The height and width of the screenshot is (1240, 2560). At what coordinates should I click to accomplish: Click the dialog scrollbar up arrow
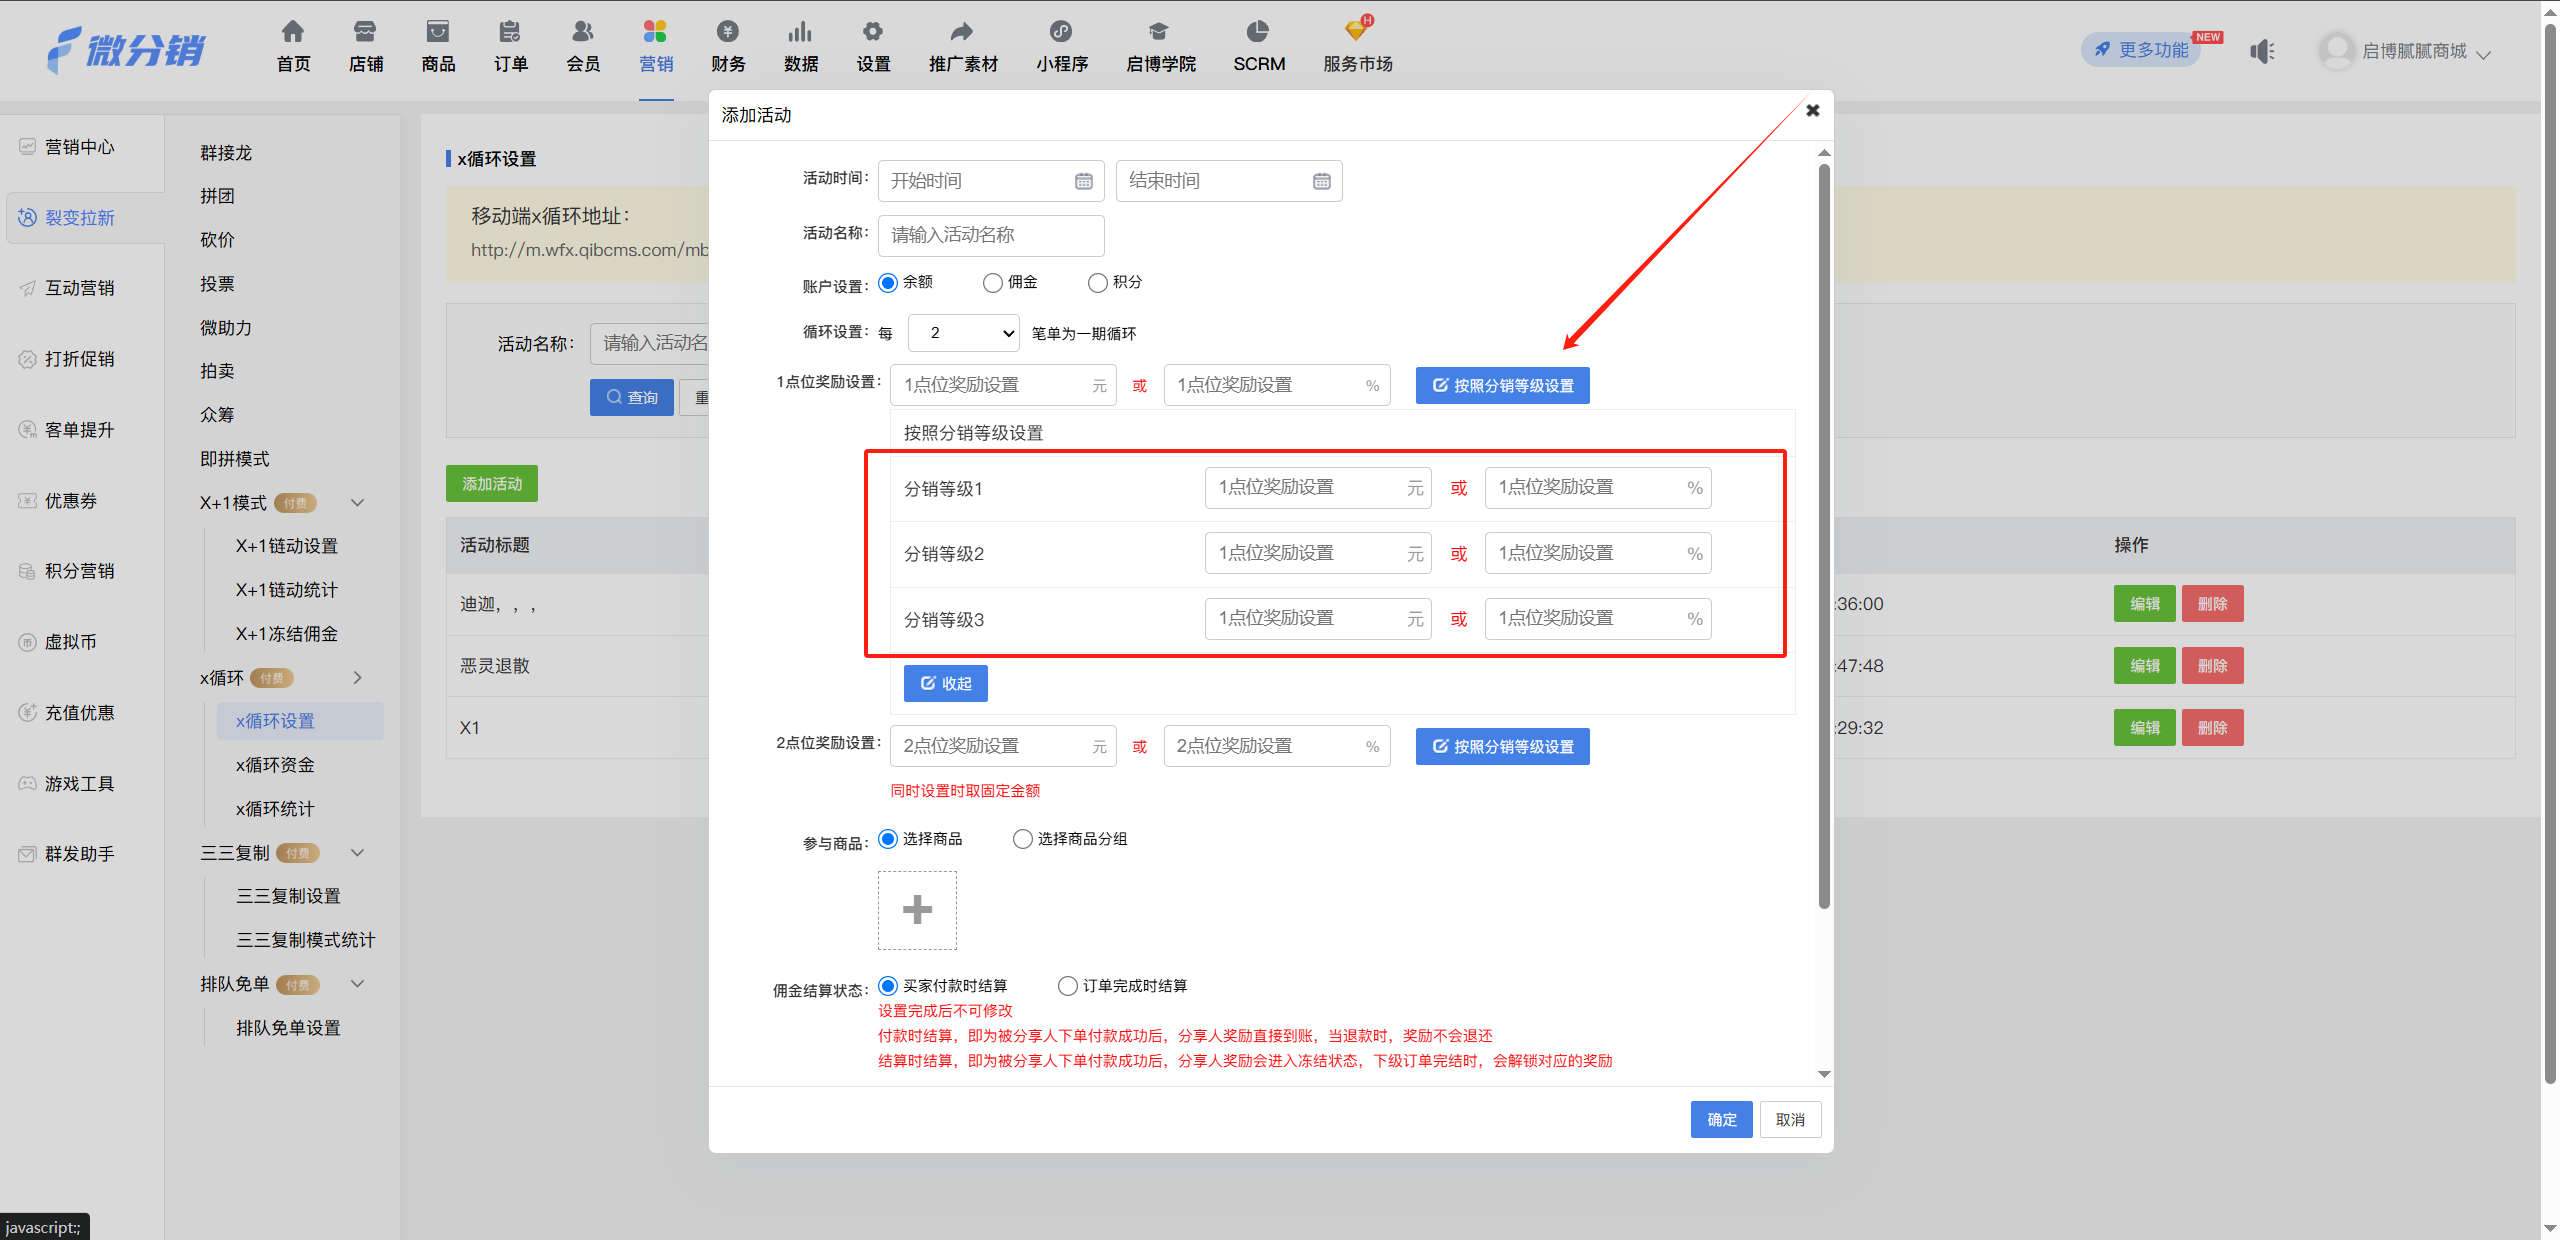[1824, 153]
